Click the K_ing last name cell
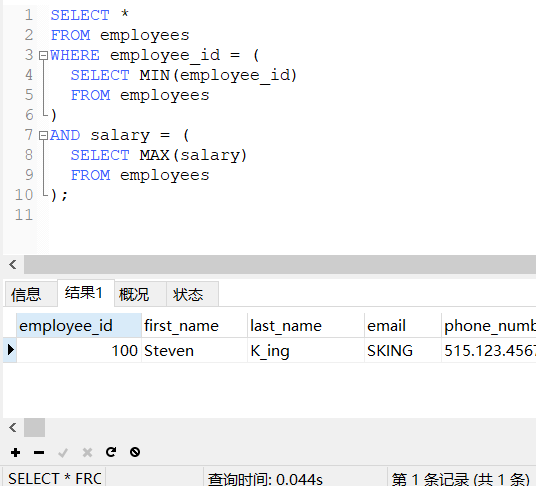 click(x=306, y=350)
